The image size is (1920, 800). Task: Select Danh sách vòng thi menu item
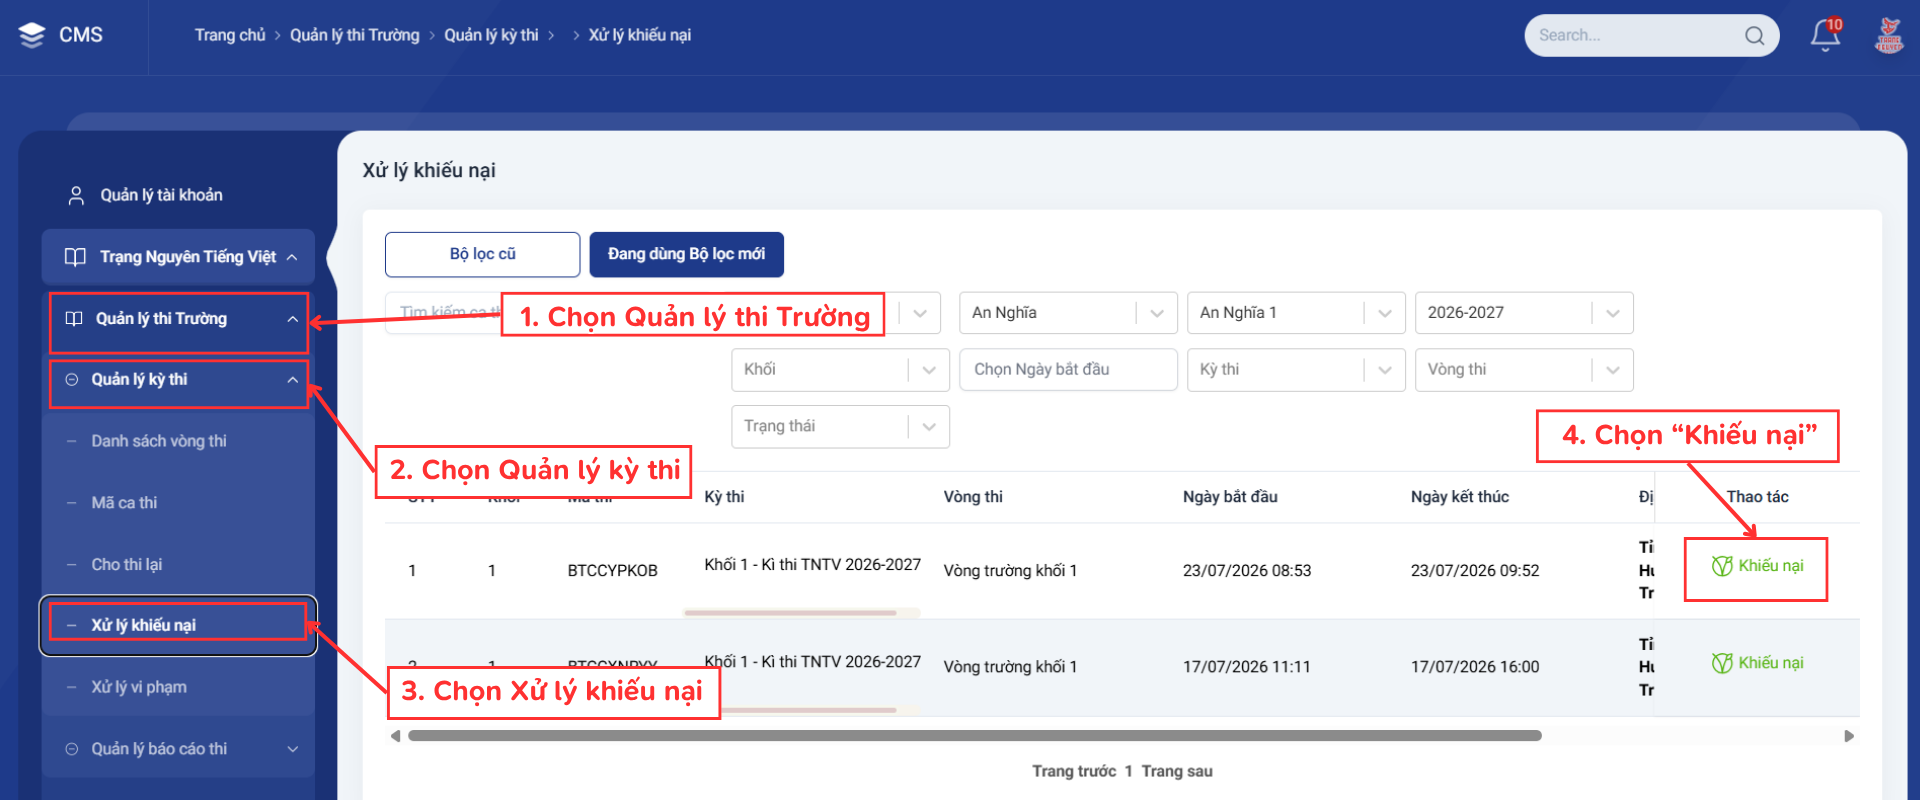pyautogui.click(x=159, y=441)
